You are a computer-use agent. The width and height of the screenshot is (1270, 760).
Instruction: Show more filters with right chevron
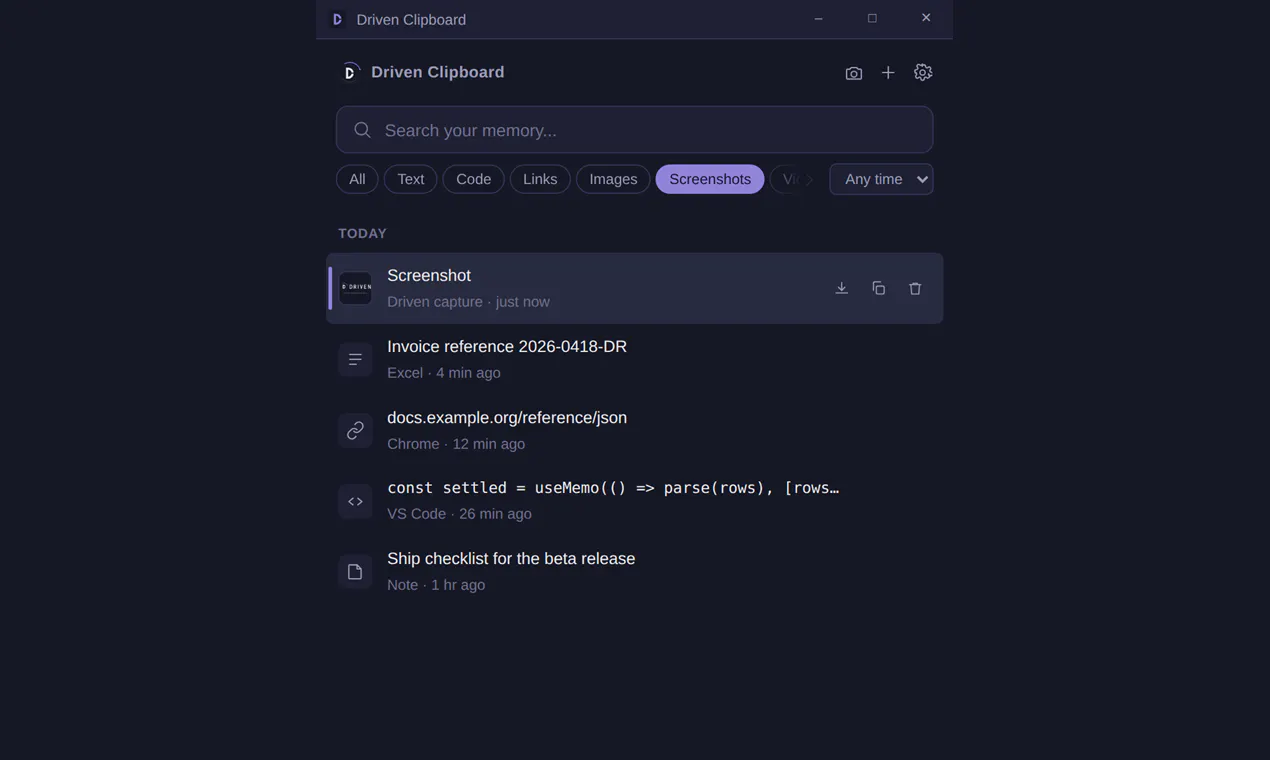click(809, 180)
